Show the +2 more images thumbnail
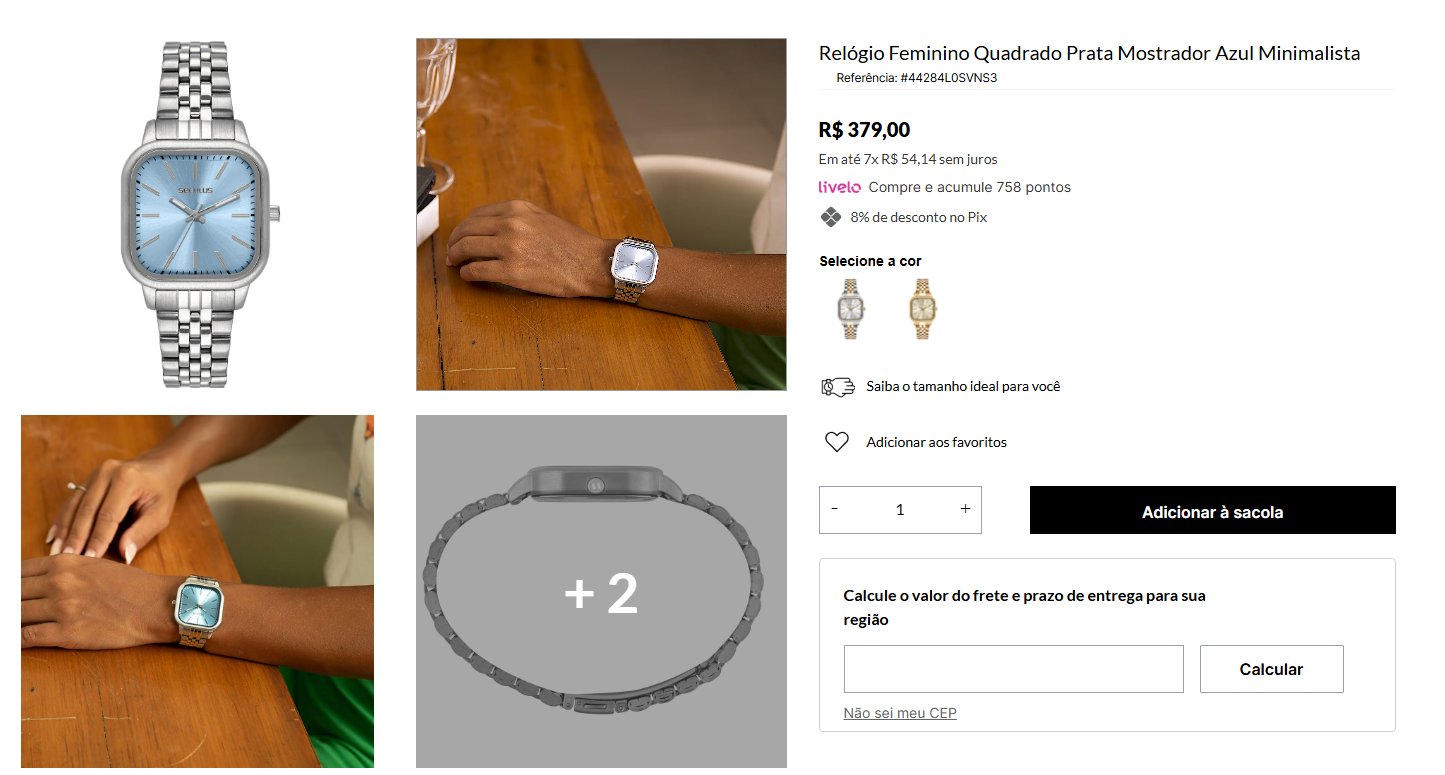Viewport: 1445px width, 775px height. tap(601, 591)
